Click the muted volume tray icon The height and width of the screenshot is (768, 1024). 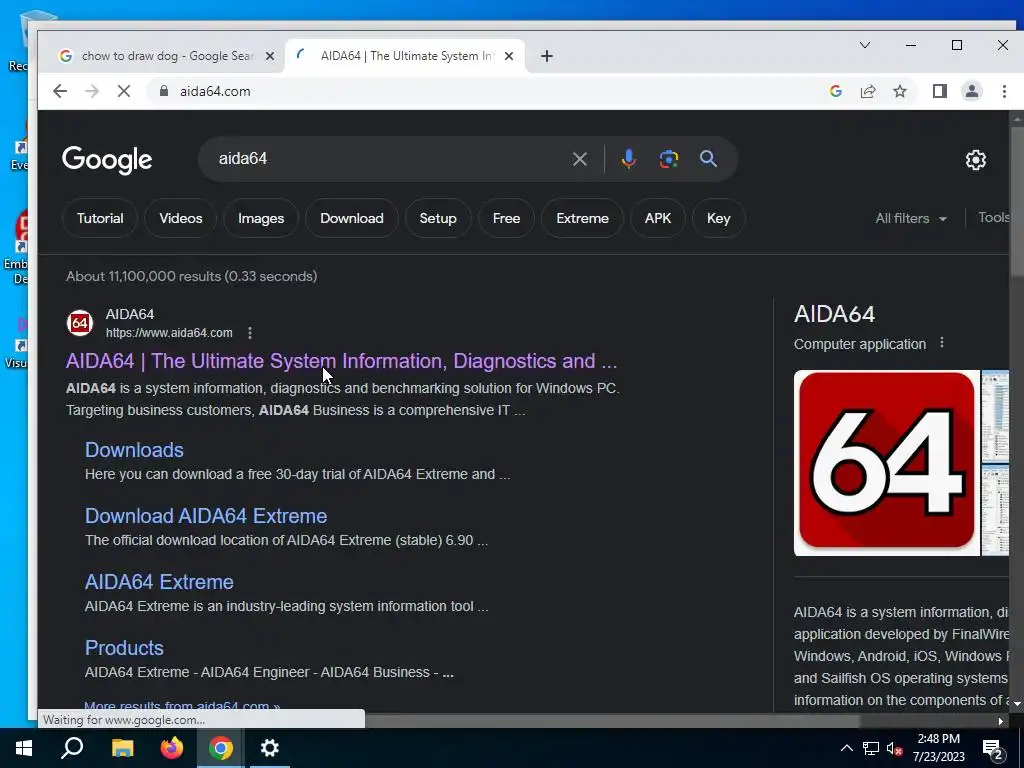(895, 748)
